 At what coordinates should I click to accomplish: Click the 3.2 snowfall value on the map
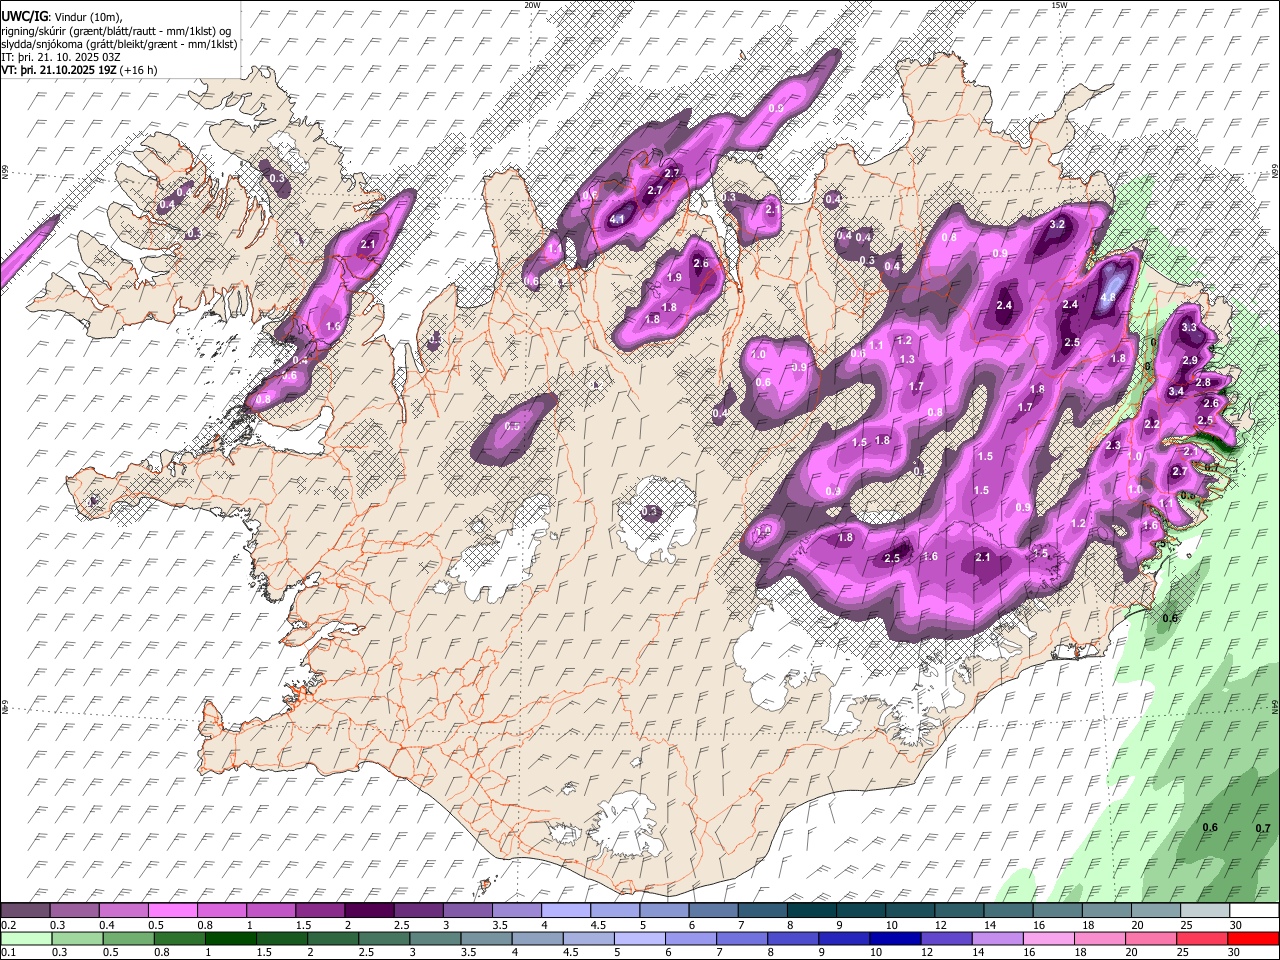pos(1057,224)
